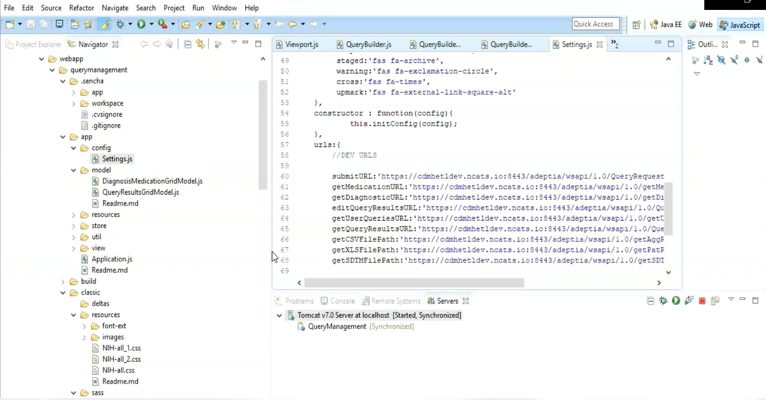The width and height of the screenshot is (766, 400).
Task: Show the hidden editor tabs list
Action: click(615, 44)
